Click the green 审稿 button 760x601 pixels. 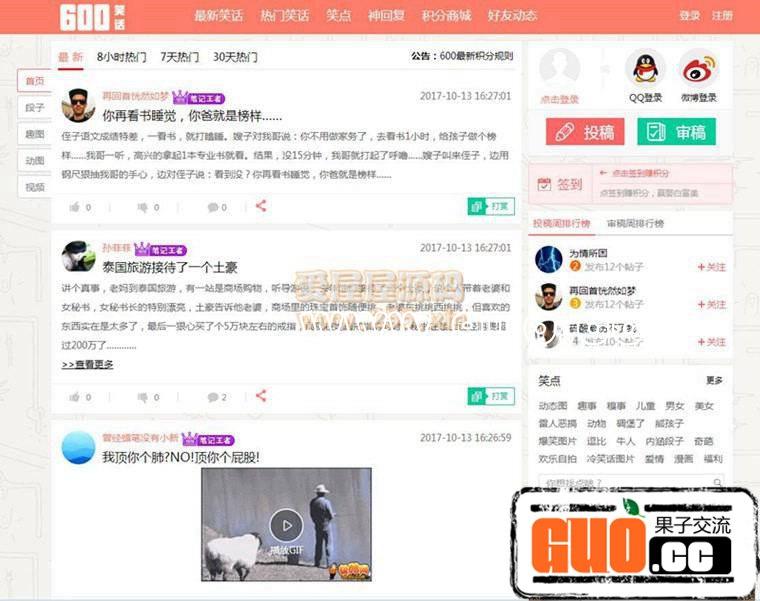pos(677,132)
